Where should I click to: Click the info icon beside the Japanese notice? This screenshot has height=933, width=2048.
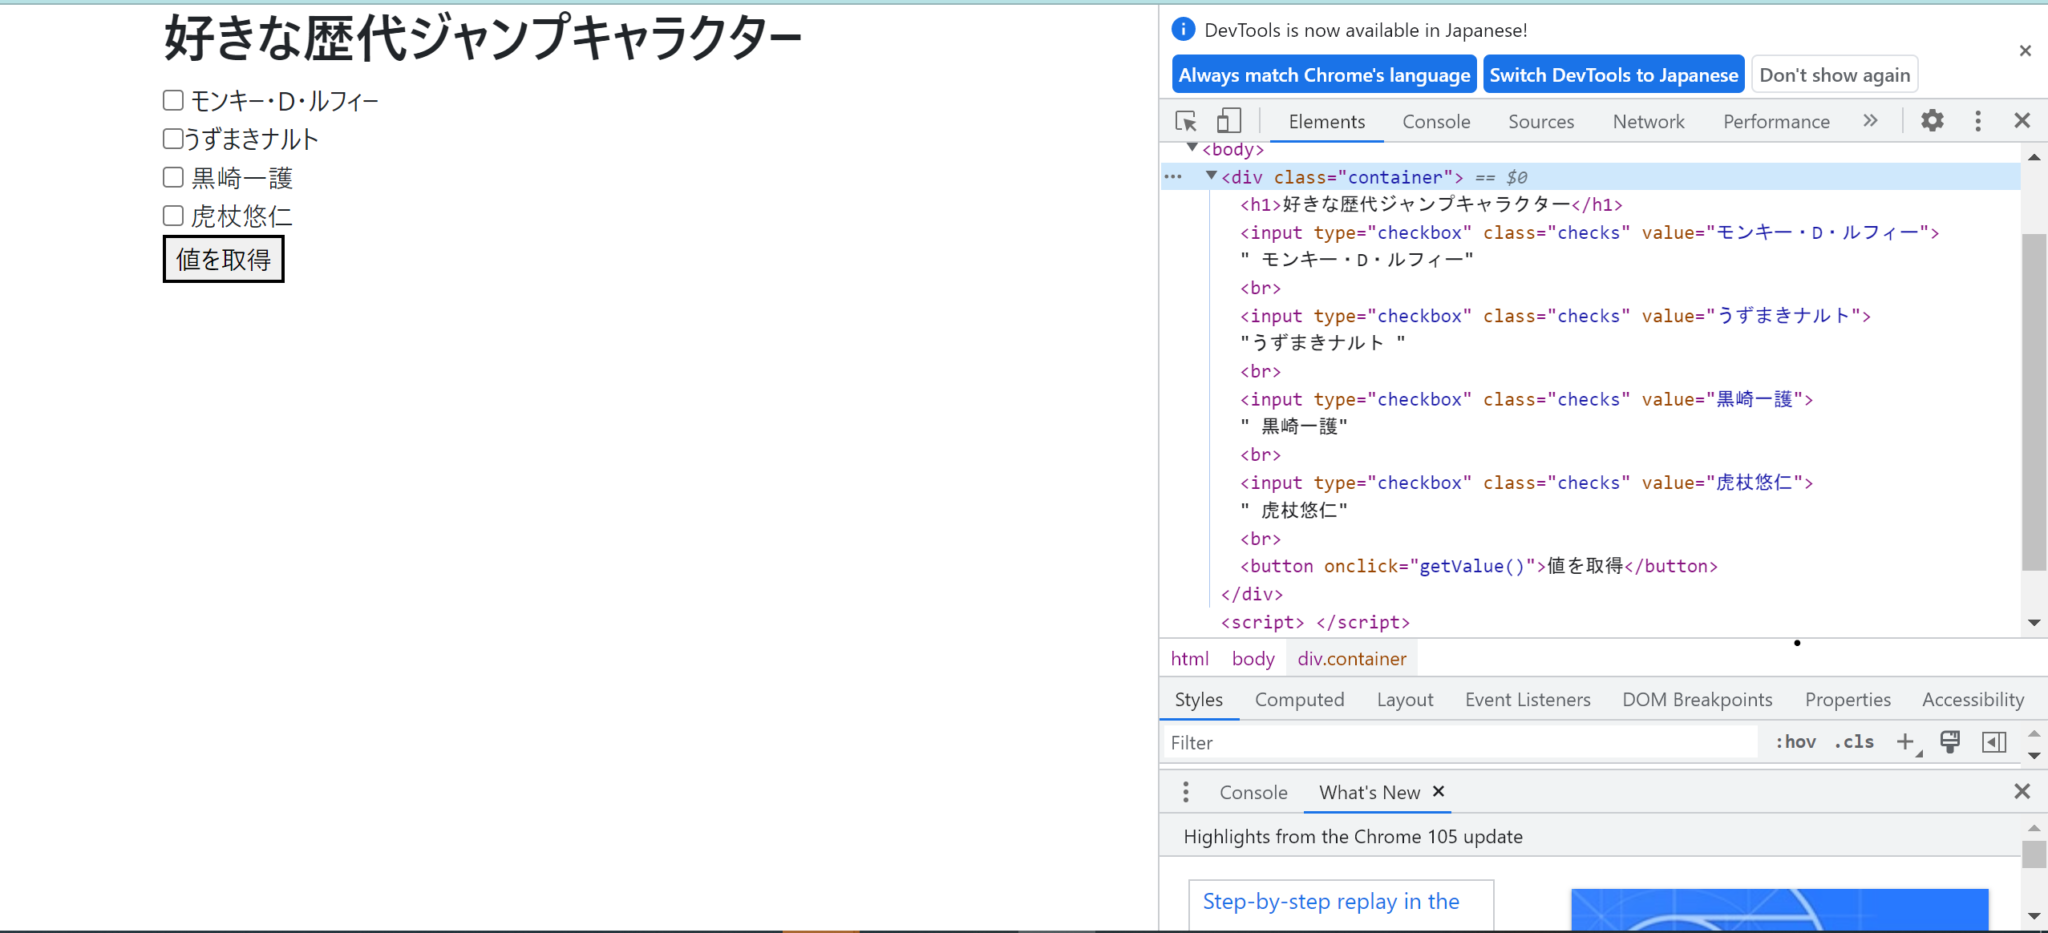[1184, 29]
